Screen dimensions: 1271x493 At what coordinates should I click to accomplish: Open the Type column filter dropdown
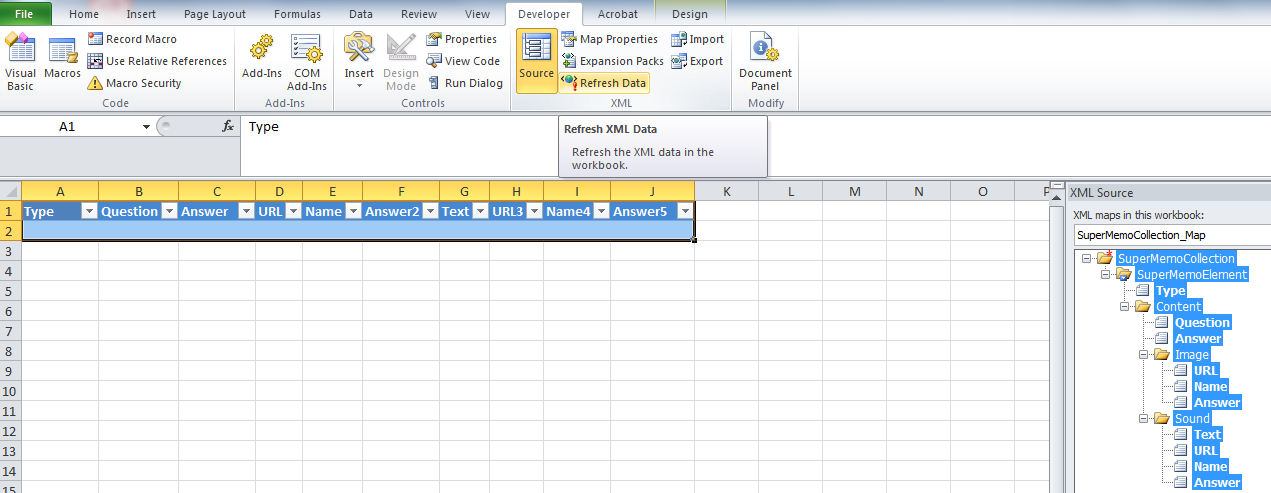[88, 211]
